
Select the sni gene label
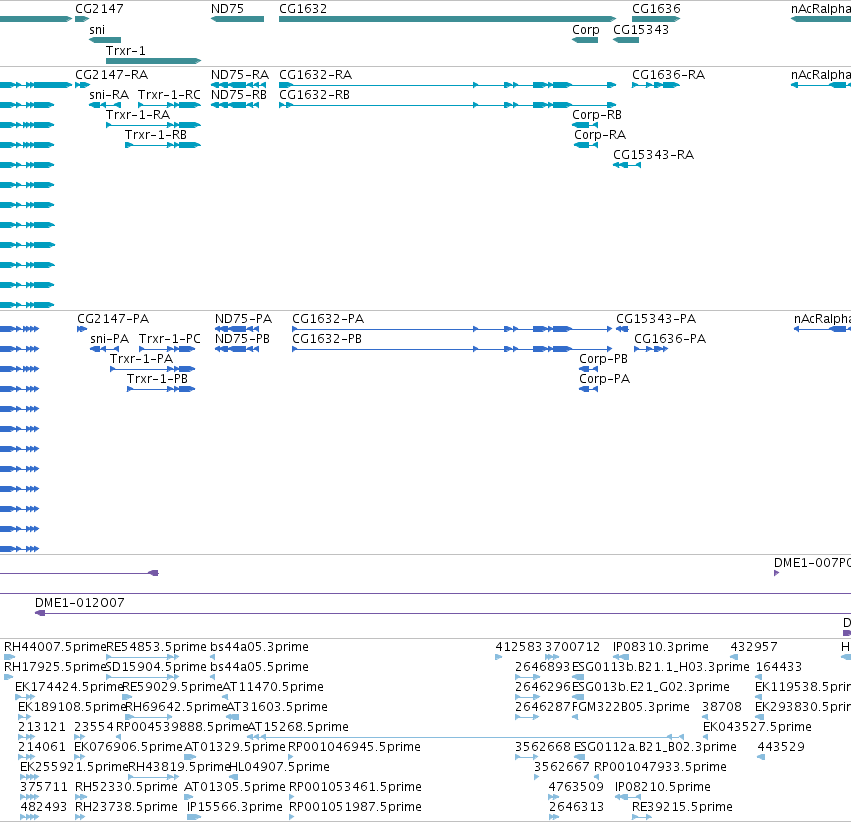[97, 30]
